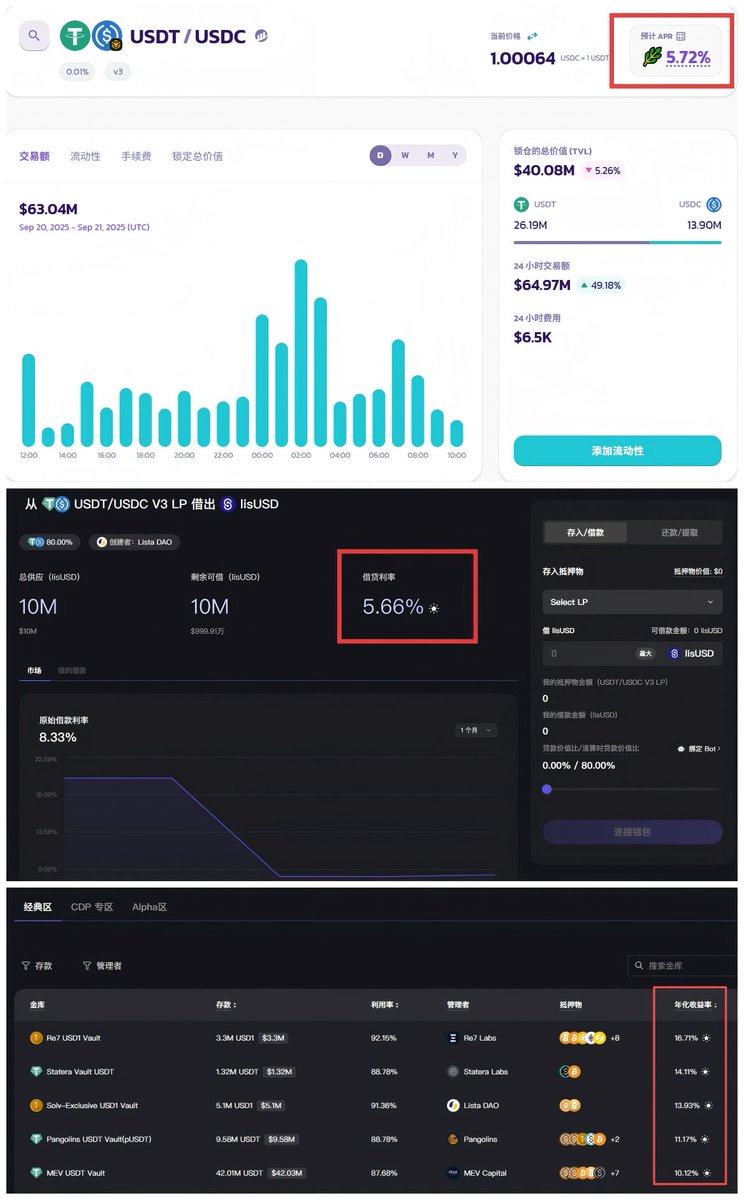Viewport: 744px width, 1200px height.
Task: Click the search icon in 搜索金库 box
Action: point(639,966)
